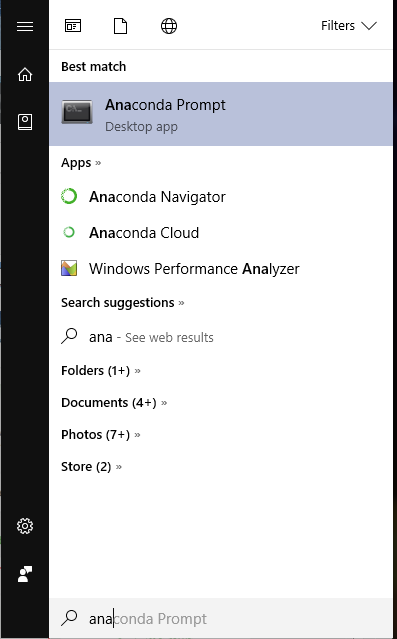Image resolution: width=397 pixels, height=639 pixels.
Task: Launch Anaconda Prompt best match
Action: click(x=221, y=114)
